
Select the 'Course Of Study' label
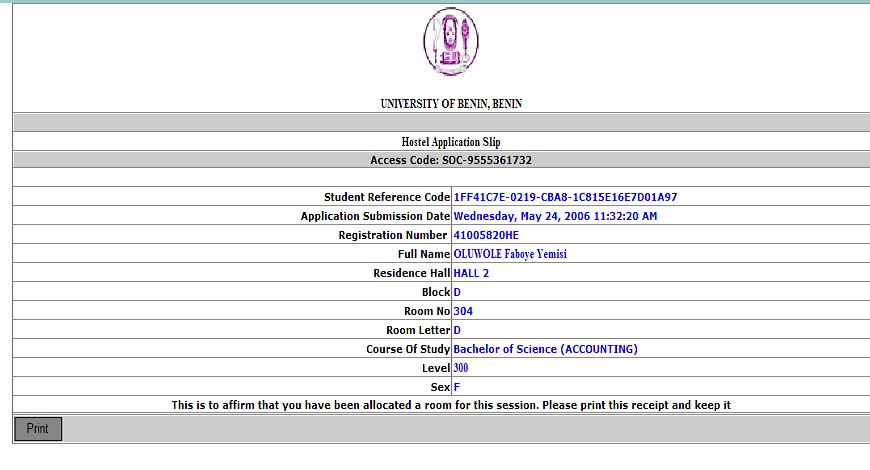pos(408,349)
